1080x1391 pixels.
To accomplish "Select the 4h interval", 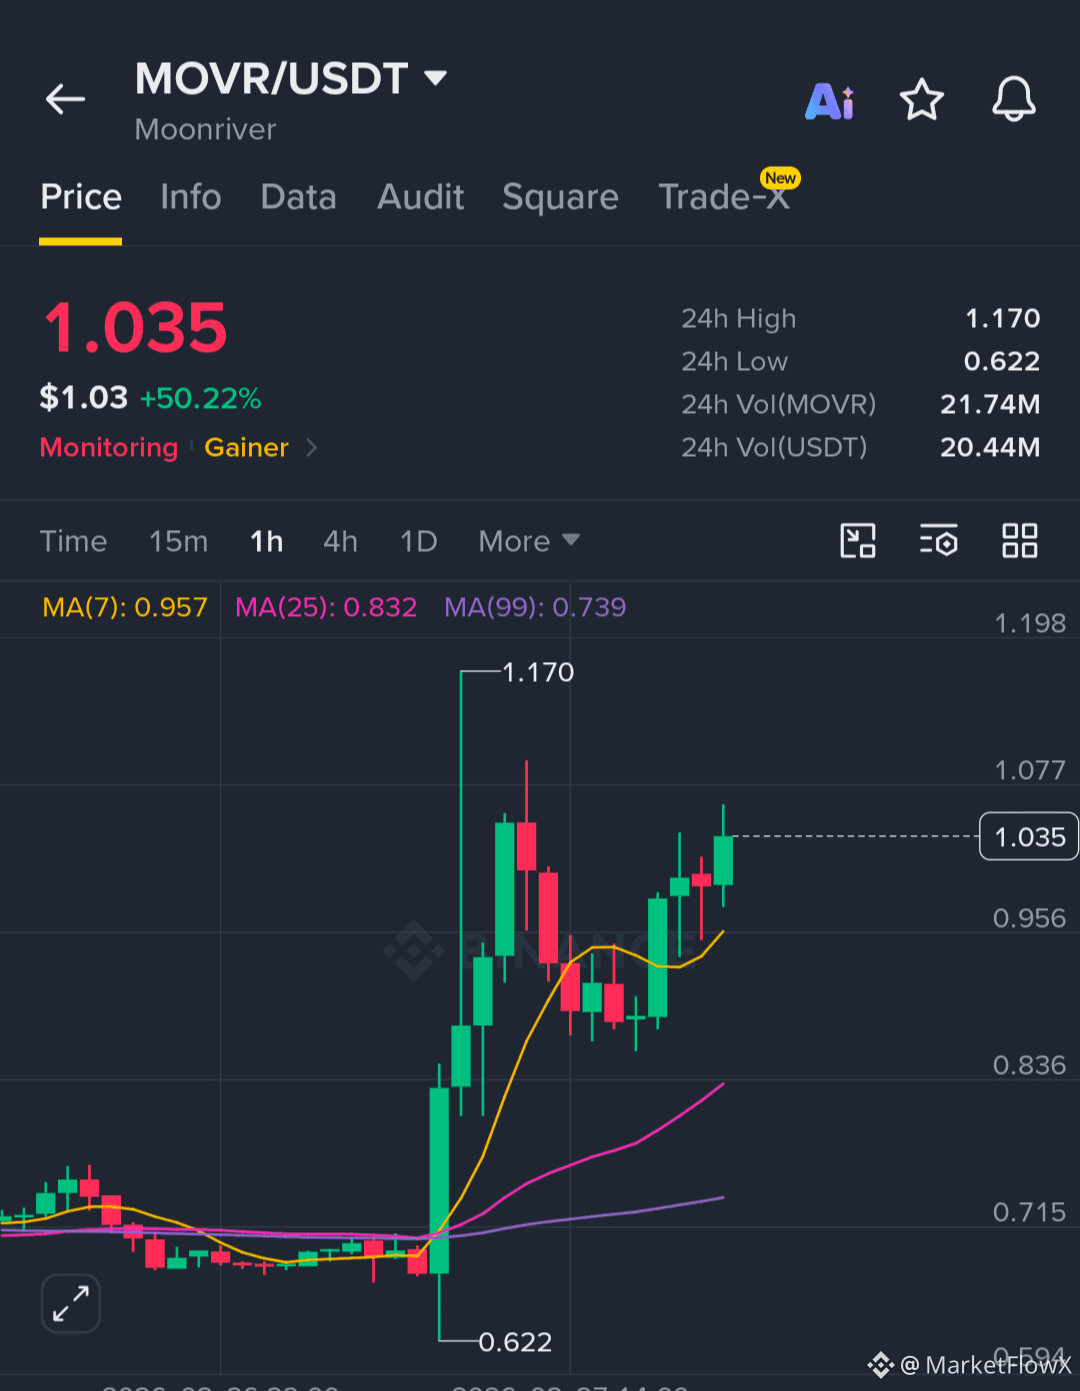I will 340,541.
